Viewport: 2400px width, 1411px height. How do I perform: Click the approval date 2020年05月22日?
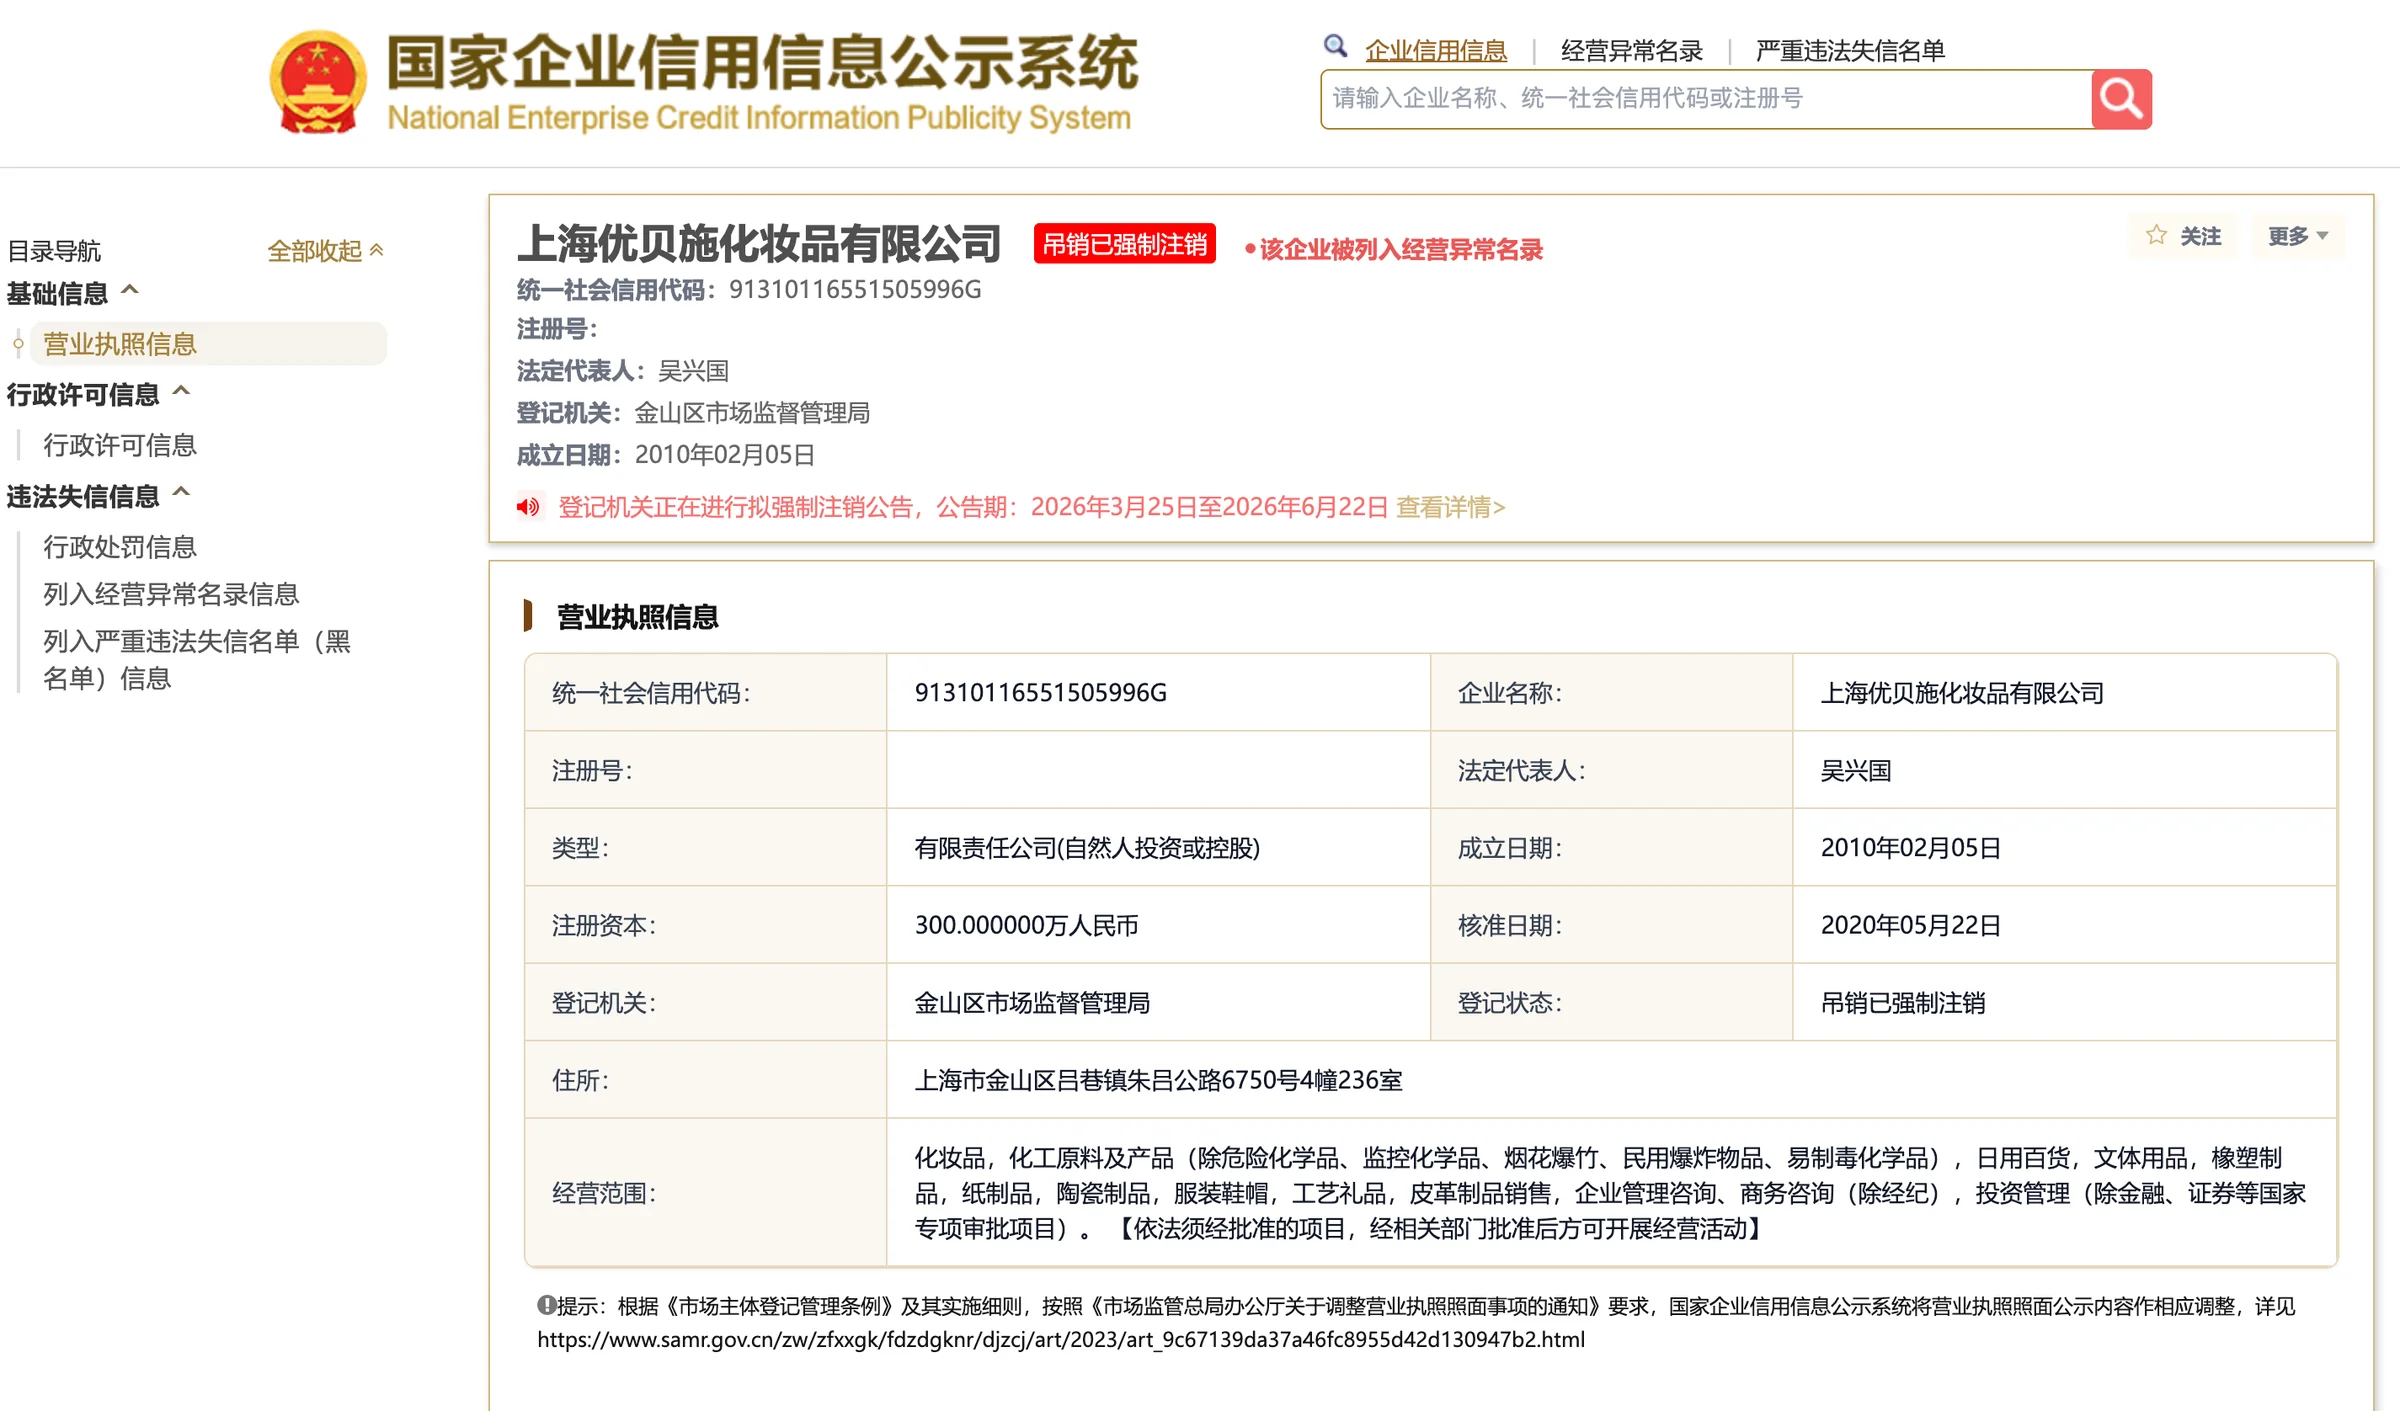tap(1910, 925)
